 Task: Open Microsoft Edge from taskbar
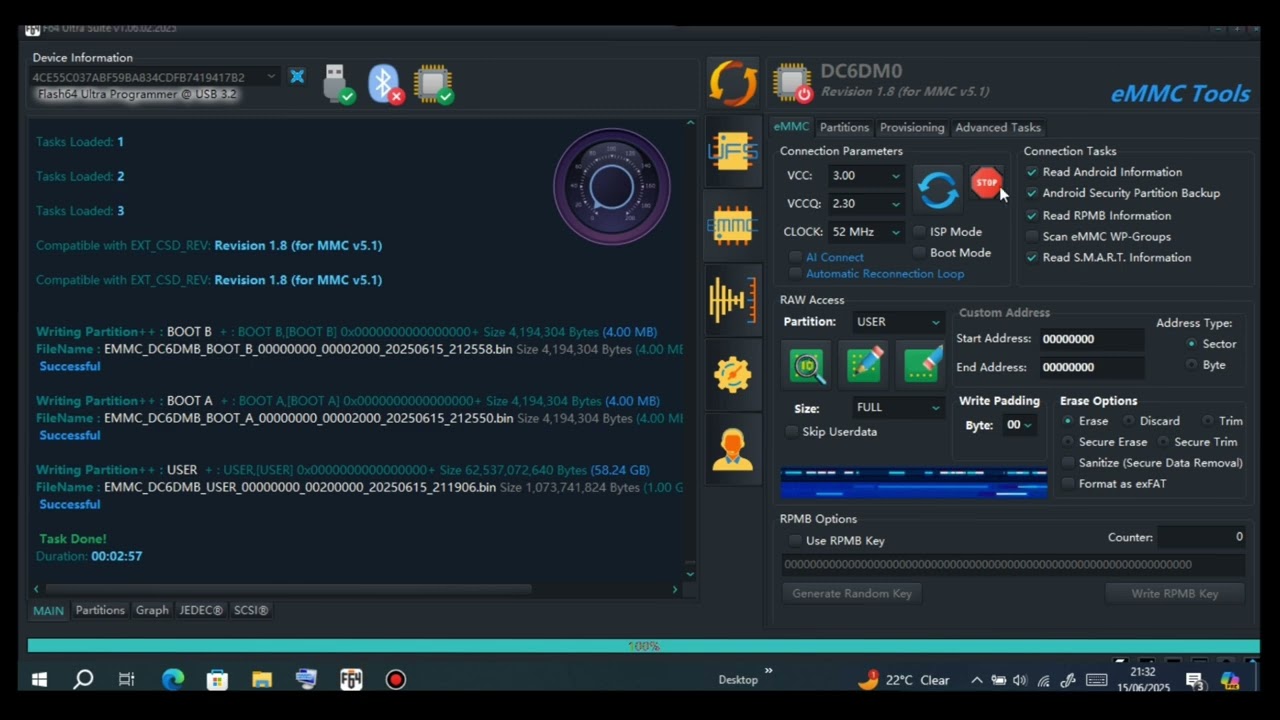pyautogui.click(x=173, y=680)
